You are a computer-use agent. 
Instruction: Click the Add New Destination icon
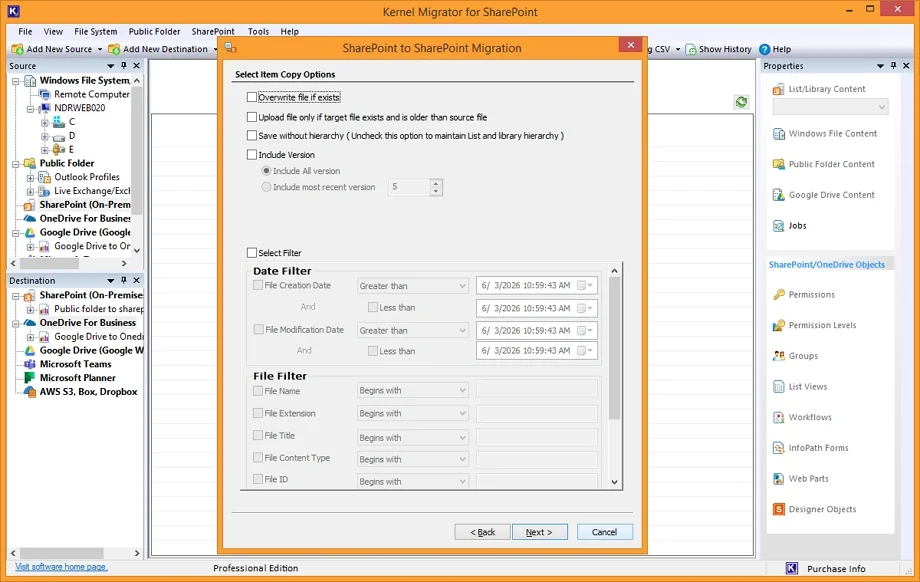(114, 49)
